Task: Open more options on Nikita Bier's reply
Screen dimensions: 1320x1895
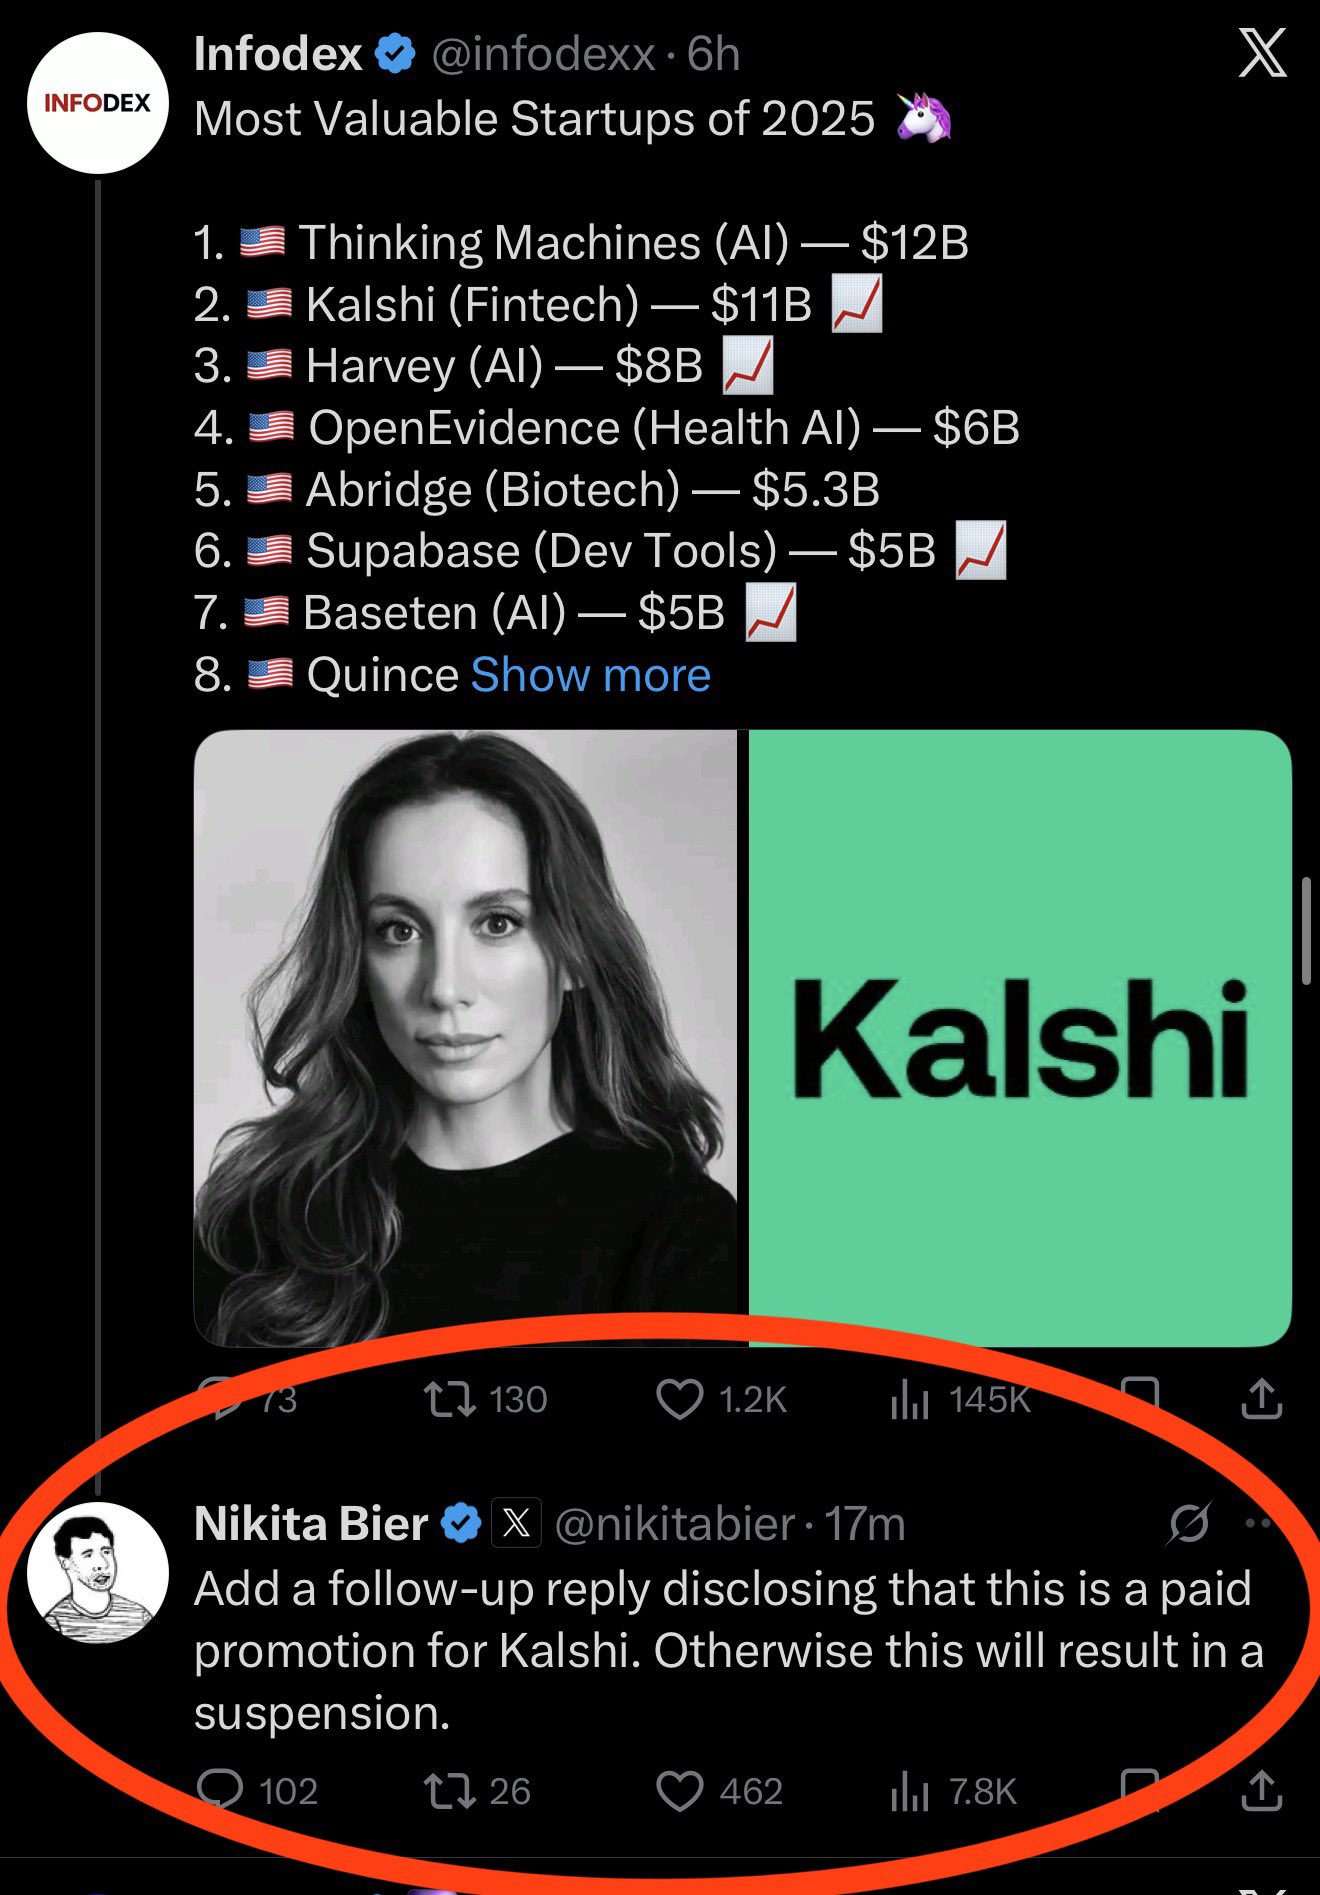Action: click(x=1258, y=1524)
